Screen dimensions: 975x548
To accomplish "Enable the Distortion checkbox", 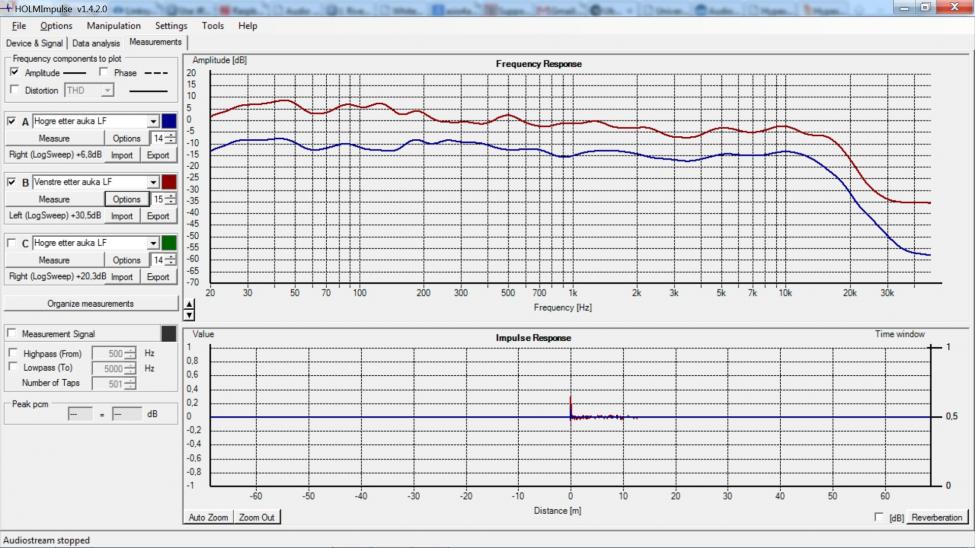I will (14, 90).
